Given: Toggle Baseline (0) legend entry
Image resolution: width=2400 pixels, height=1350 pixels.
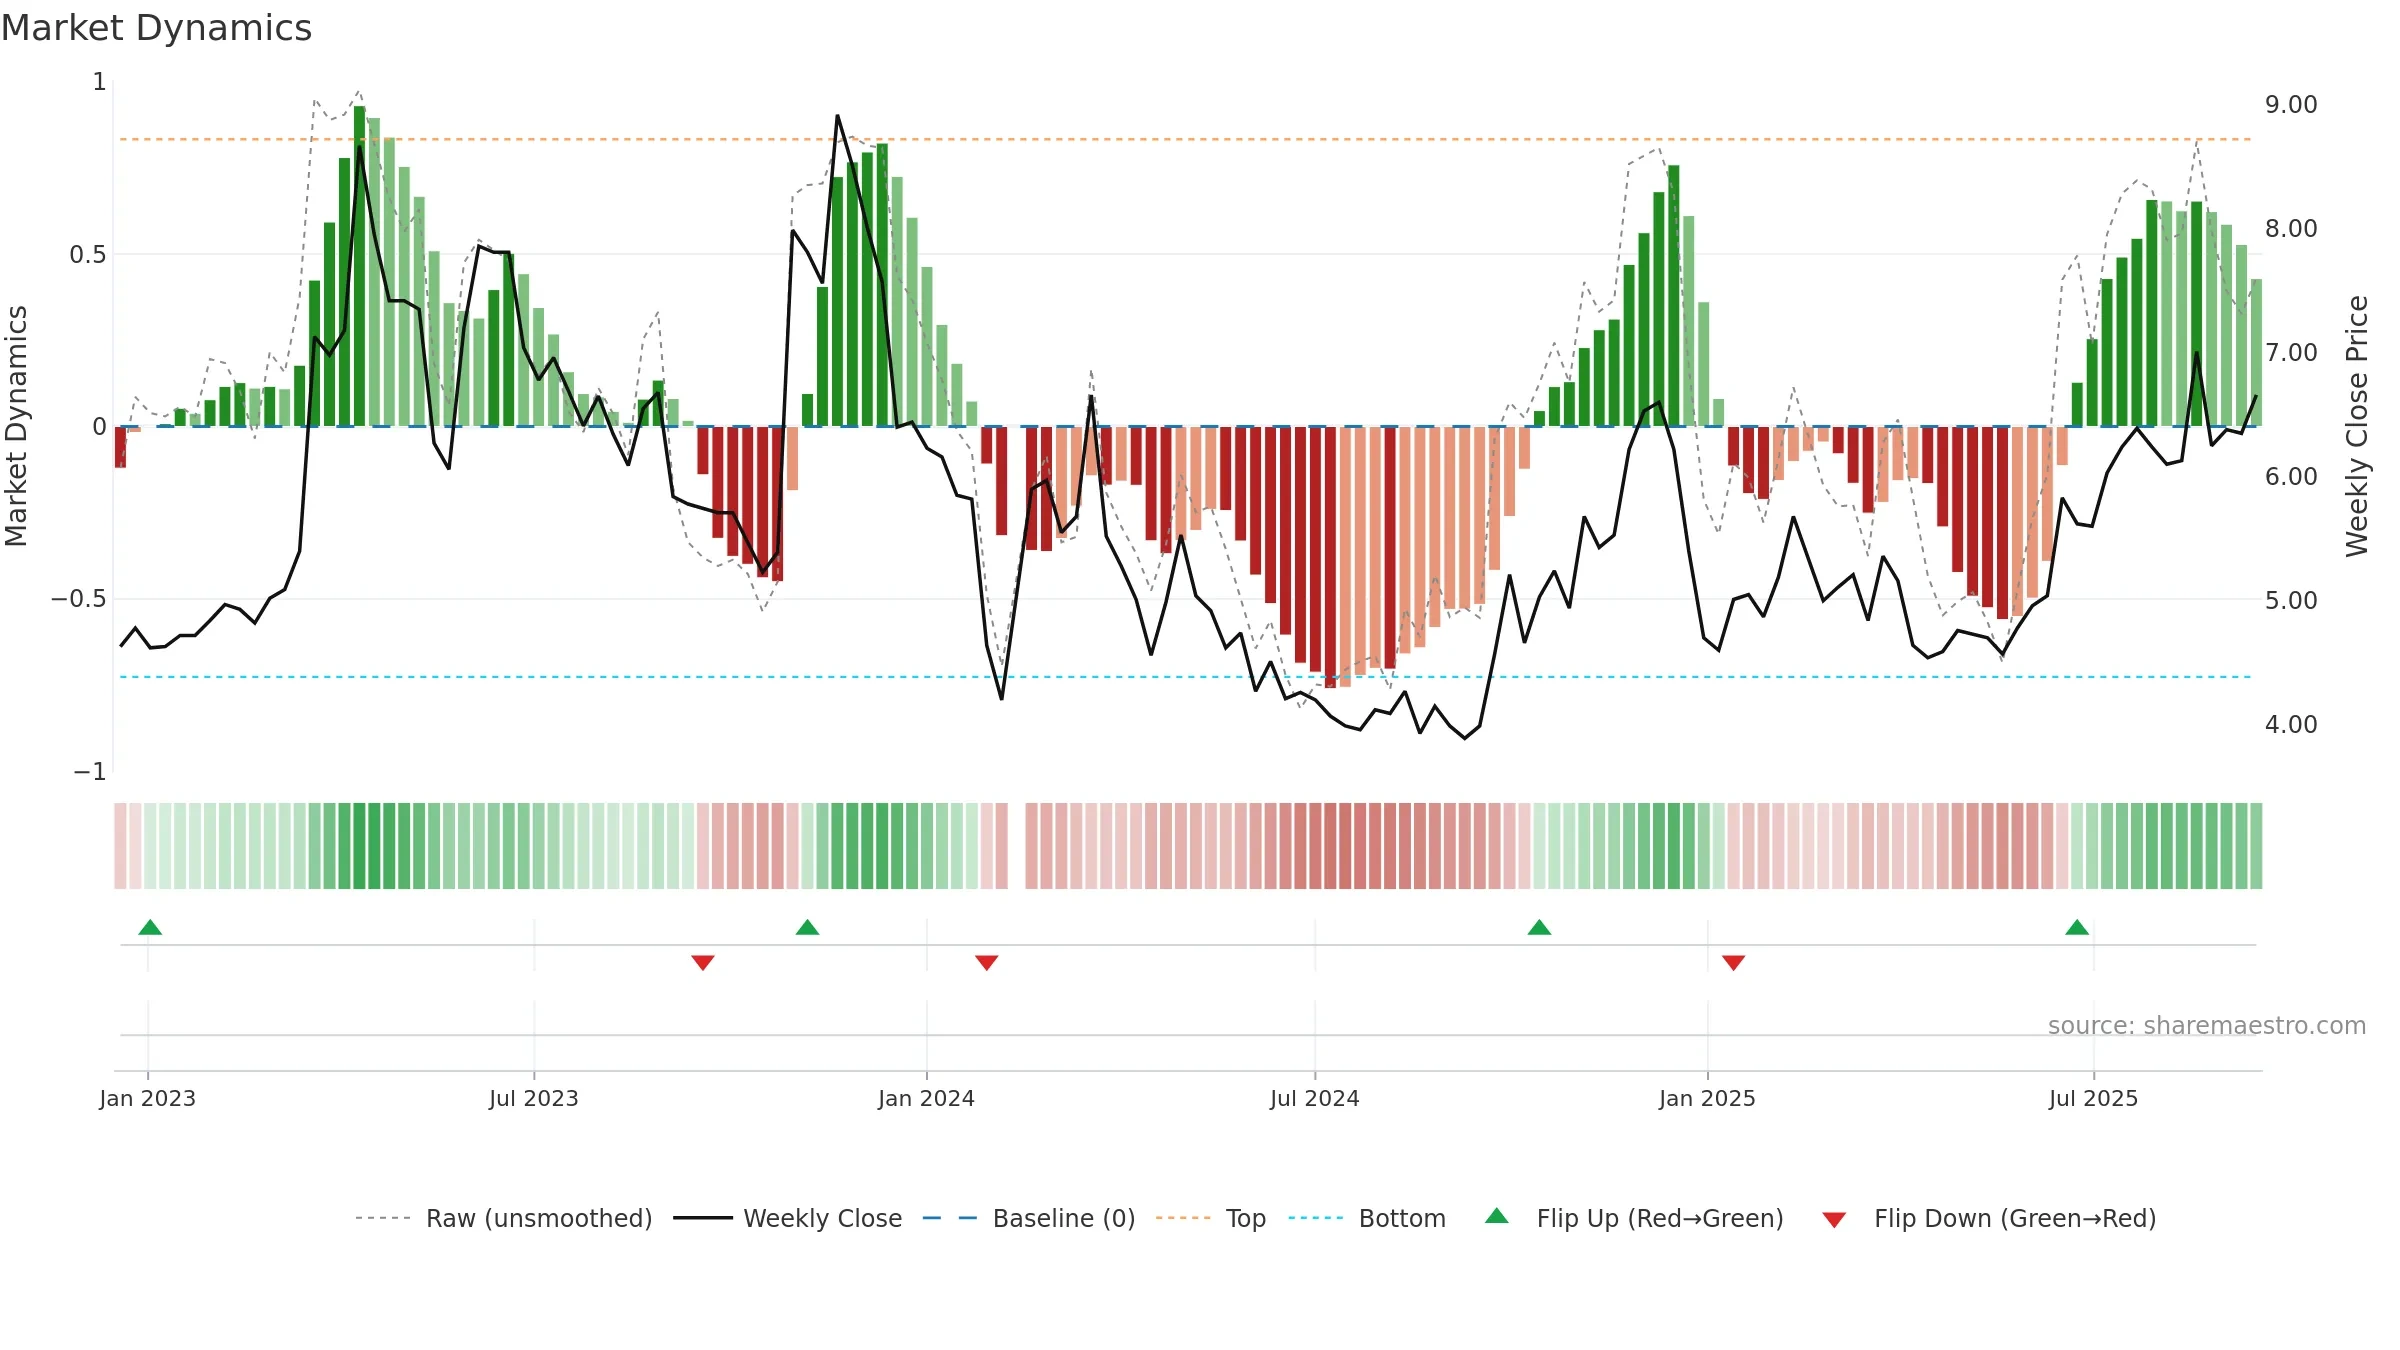Looking at the screenshot, I should point(1029,1218).
